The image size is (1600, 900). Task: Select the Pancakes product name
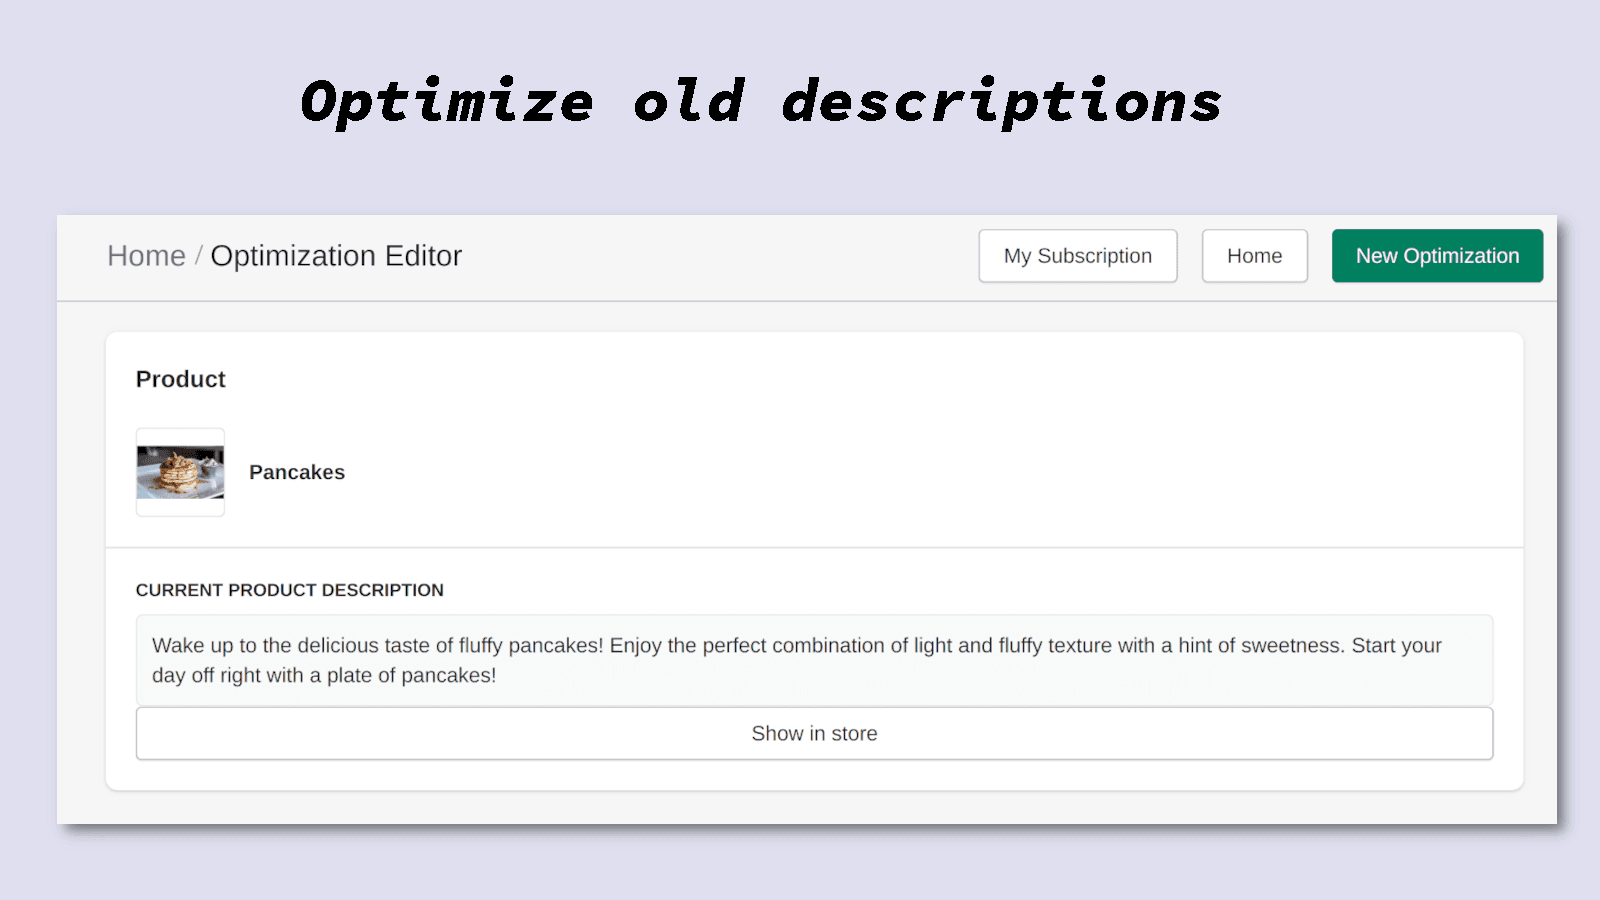[x=297, y=472]
